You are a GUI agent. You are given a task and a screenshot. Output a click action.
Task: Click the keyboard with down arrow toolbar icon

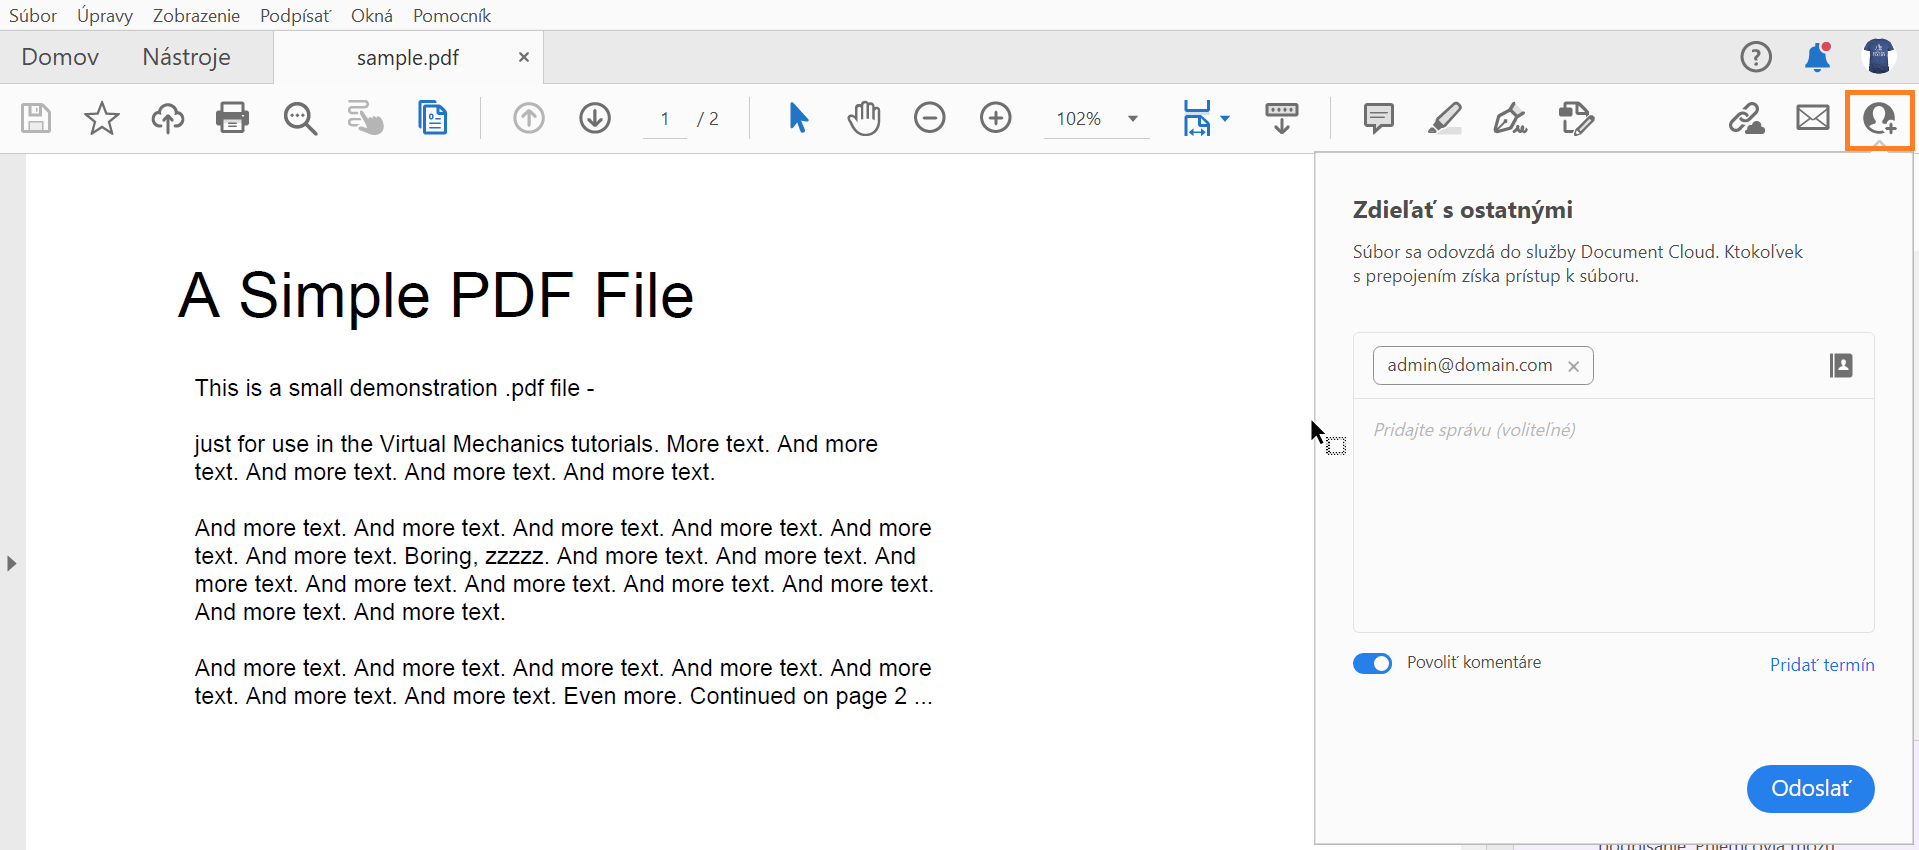(x=1282, y=118)
